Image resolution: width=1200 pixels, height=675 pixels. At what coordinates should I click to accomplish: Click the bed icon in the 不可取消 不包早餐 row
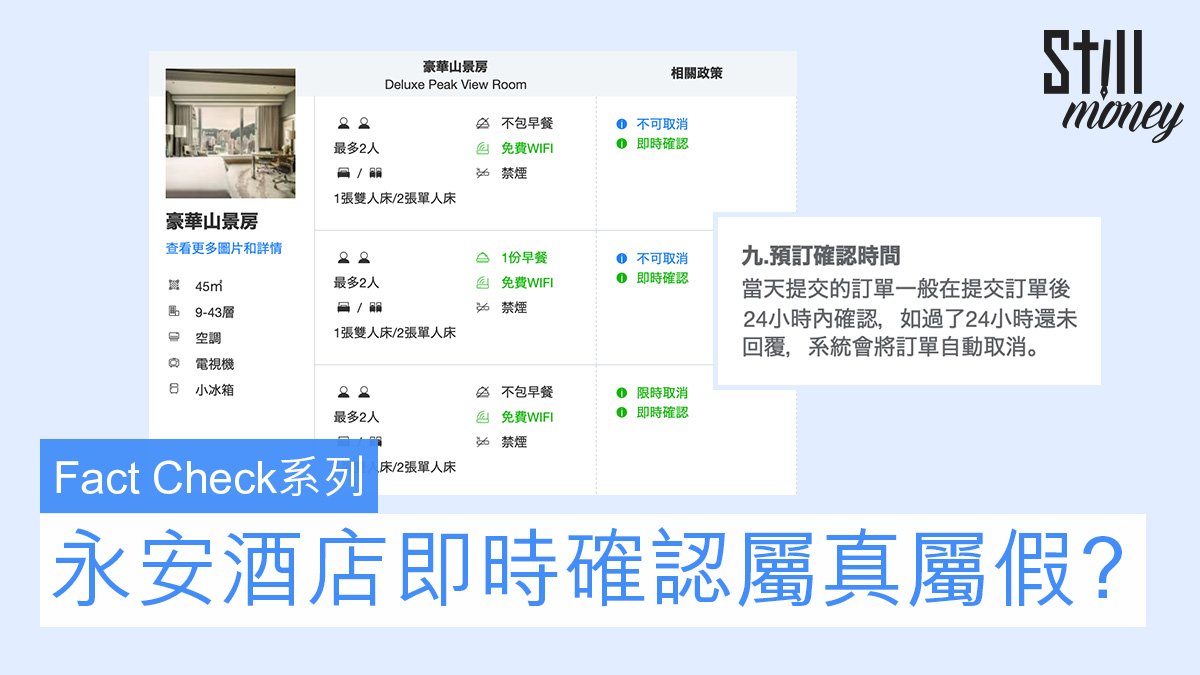click(x=359, y=173)
